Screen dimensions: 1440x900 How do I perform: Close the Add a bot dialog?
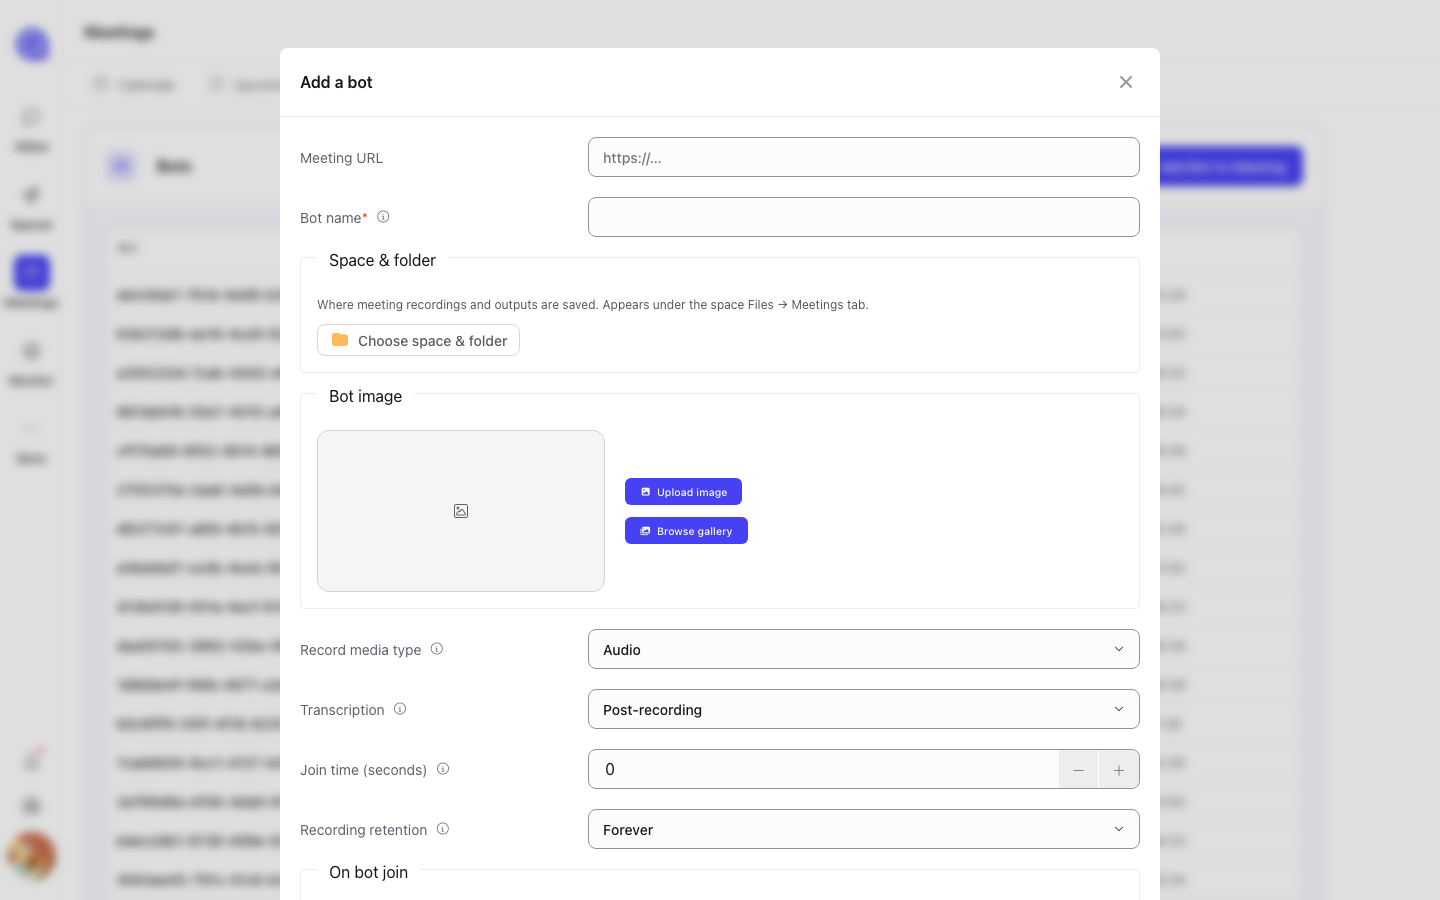(1126, 82)
